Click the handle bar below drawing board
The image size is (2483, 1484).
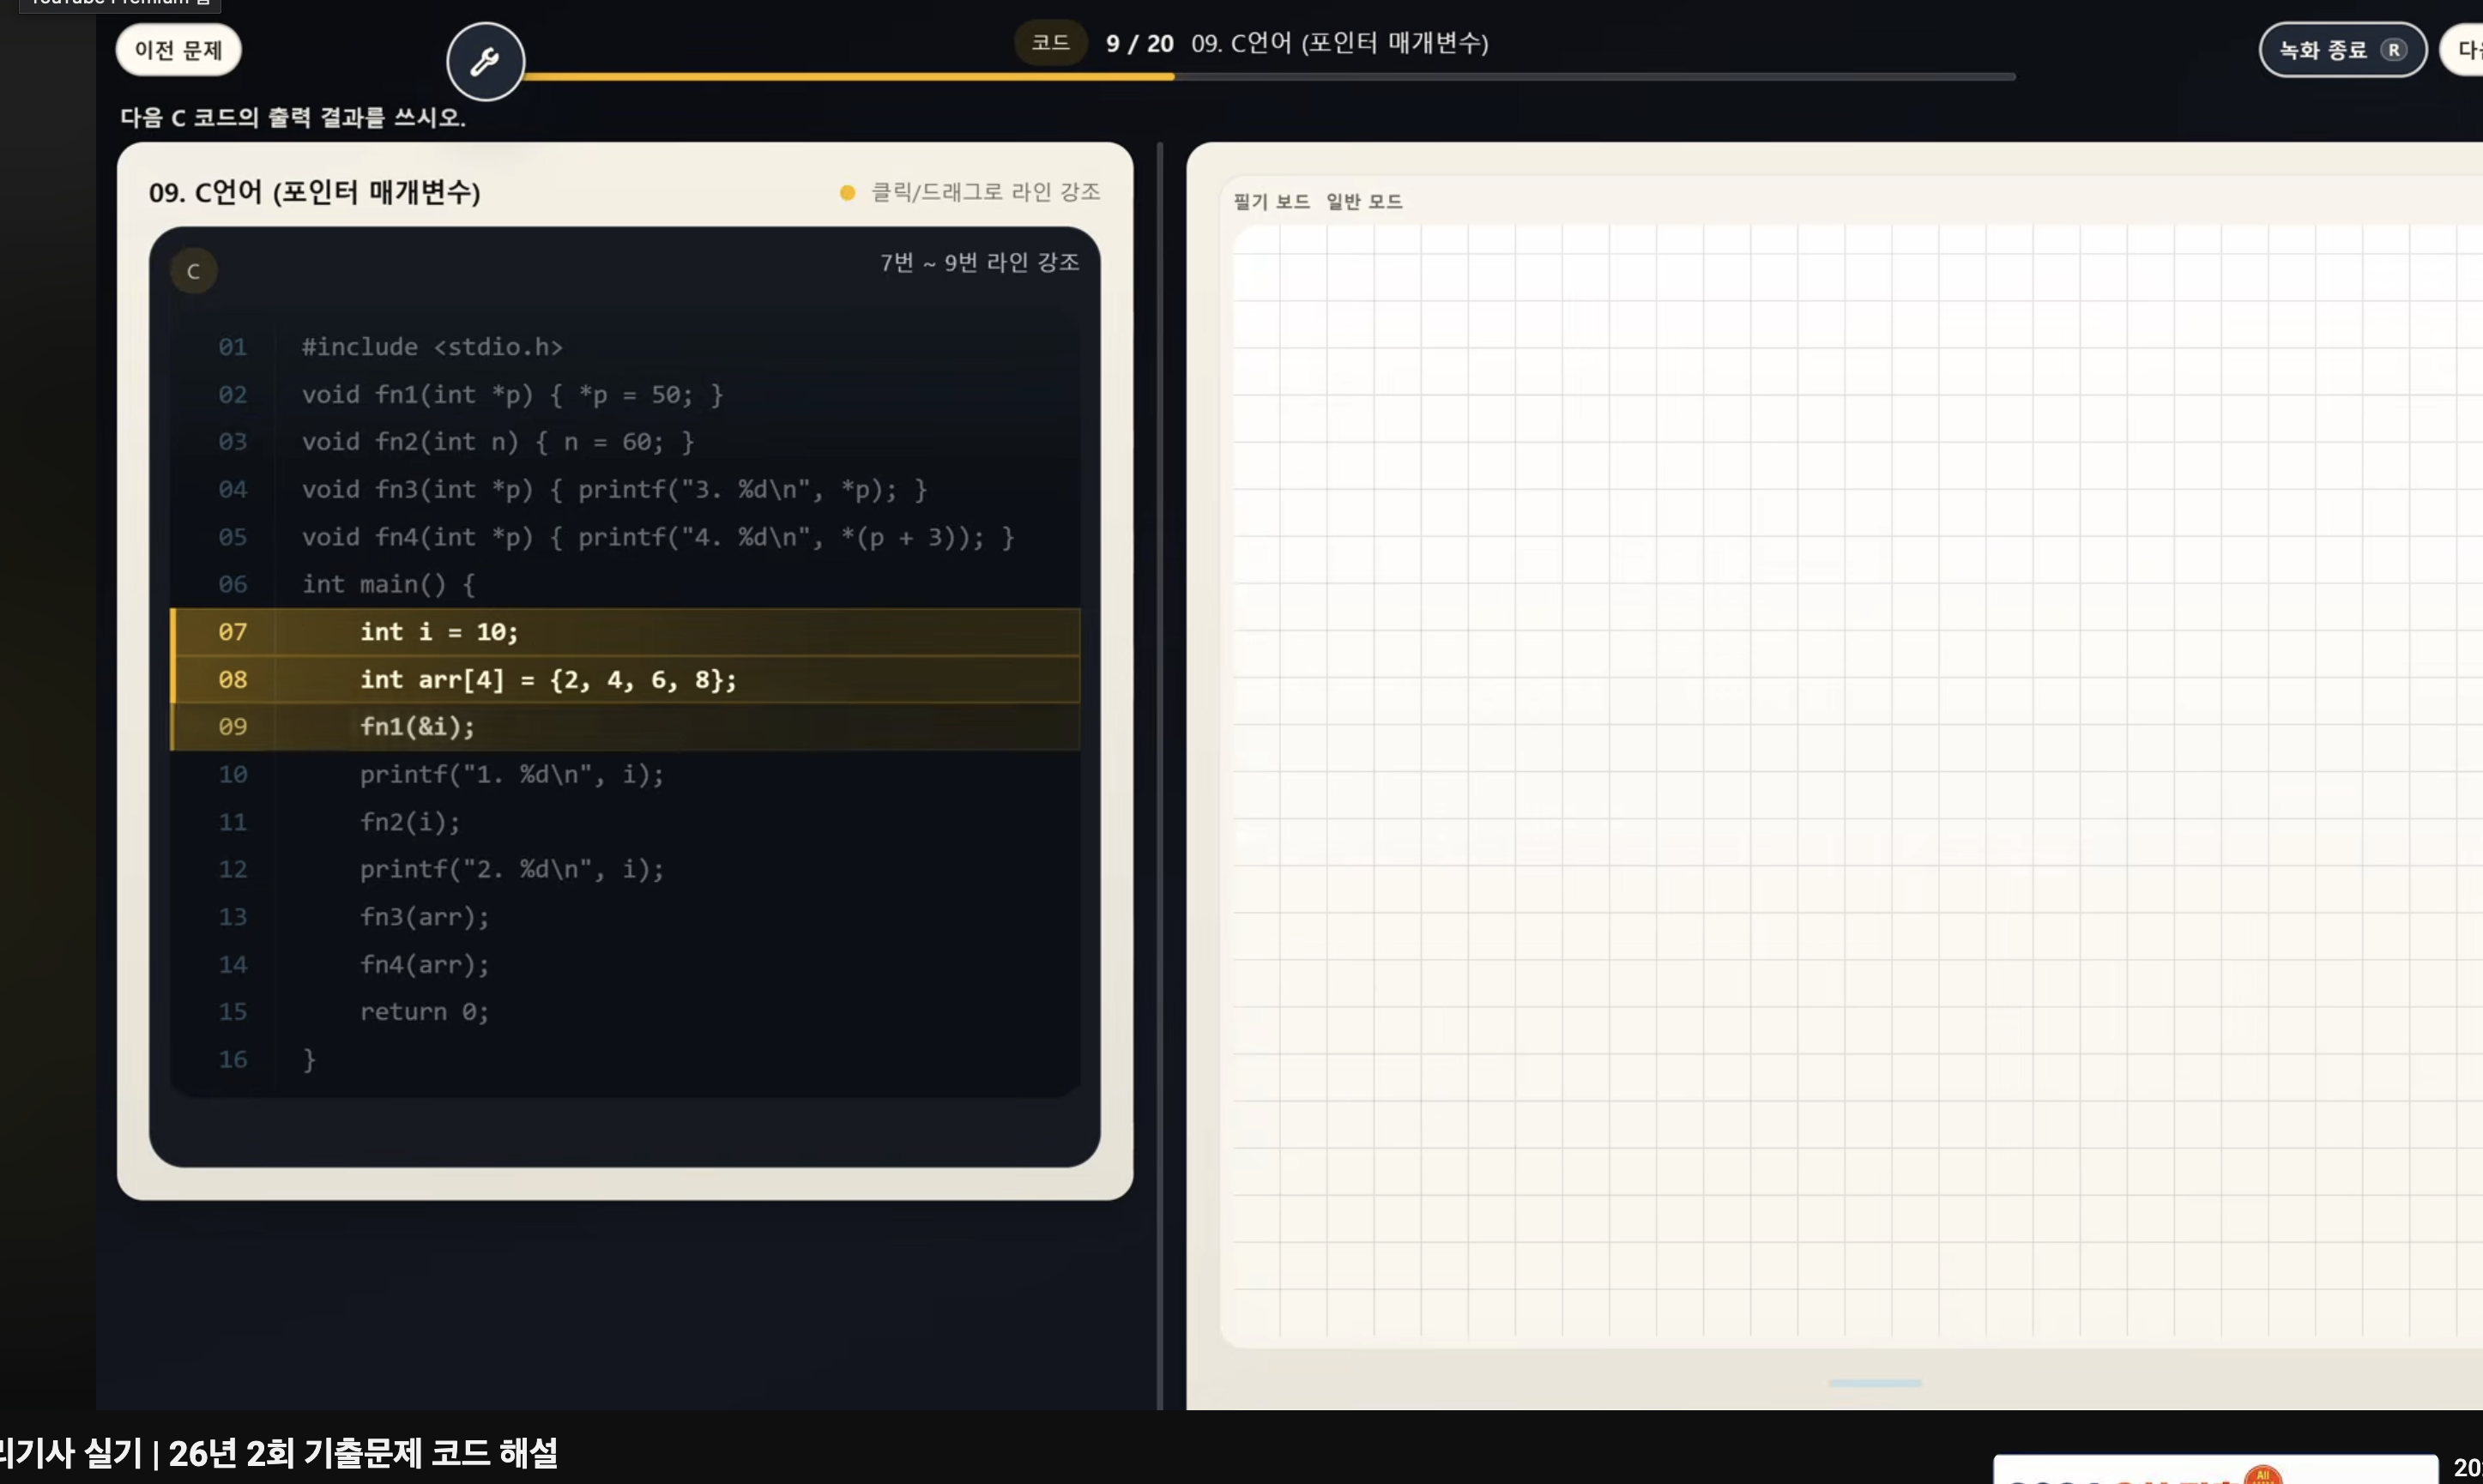tap(1874, 1383)
